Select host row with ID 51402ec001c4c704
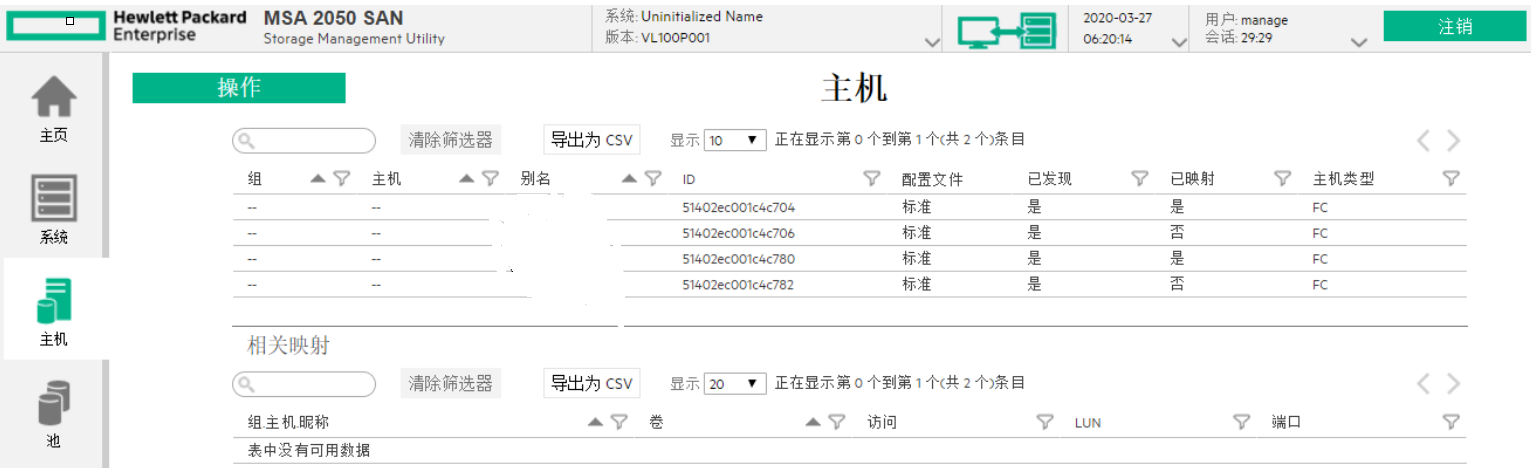The image size is (1531, 468). (x=849, y=207)
